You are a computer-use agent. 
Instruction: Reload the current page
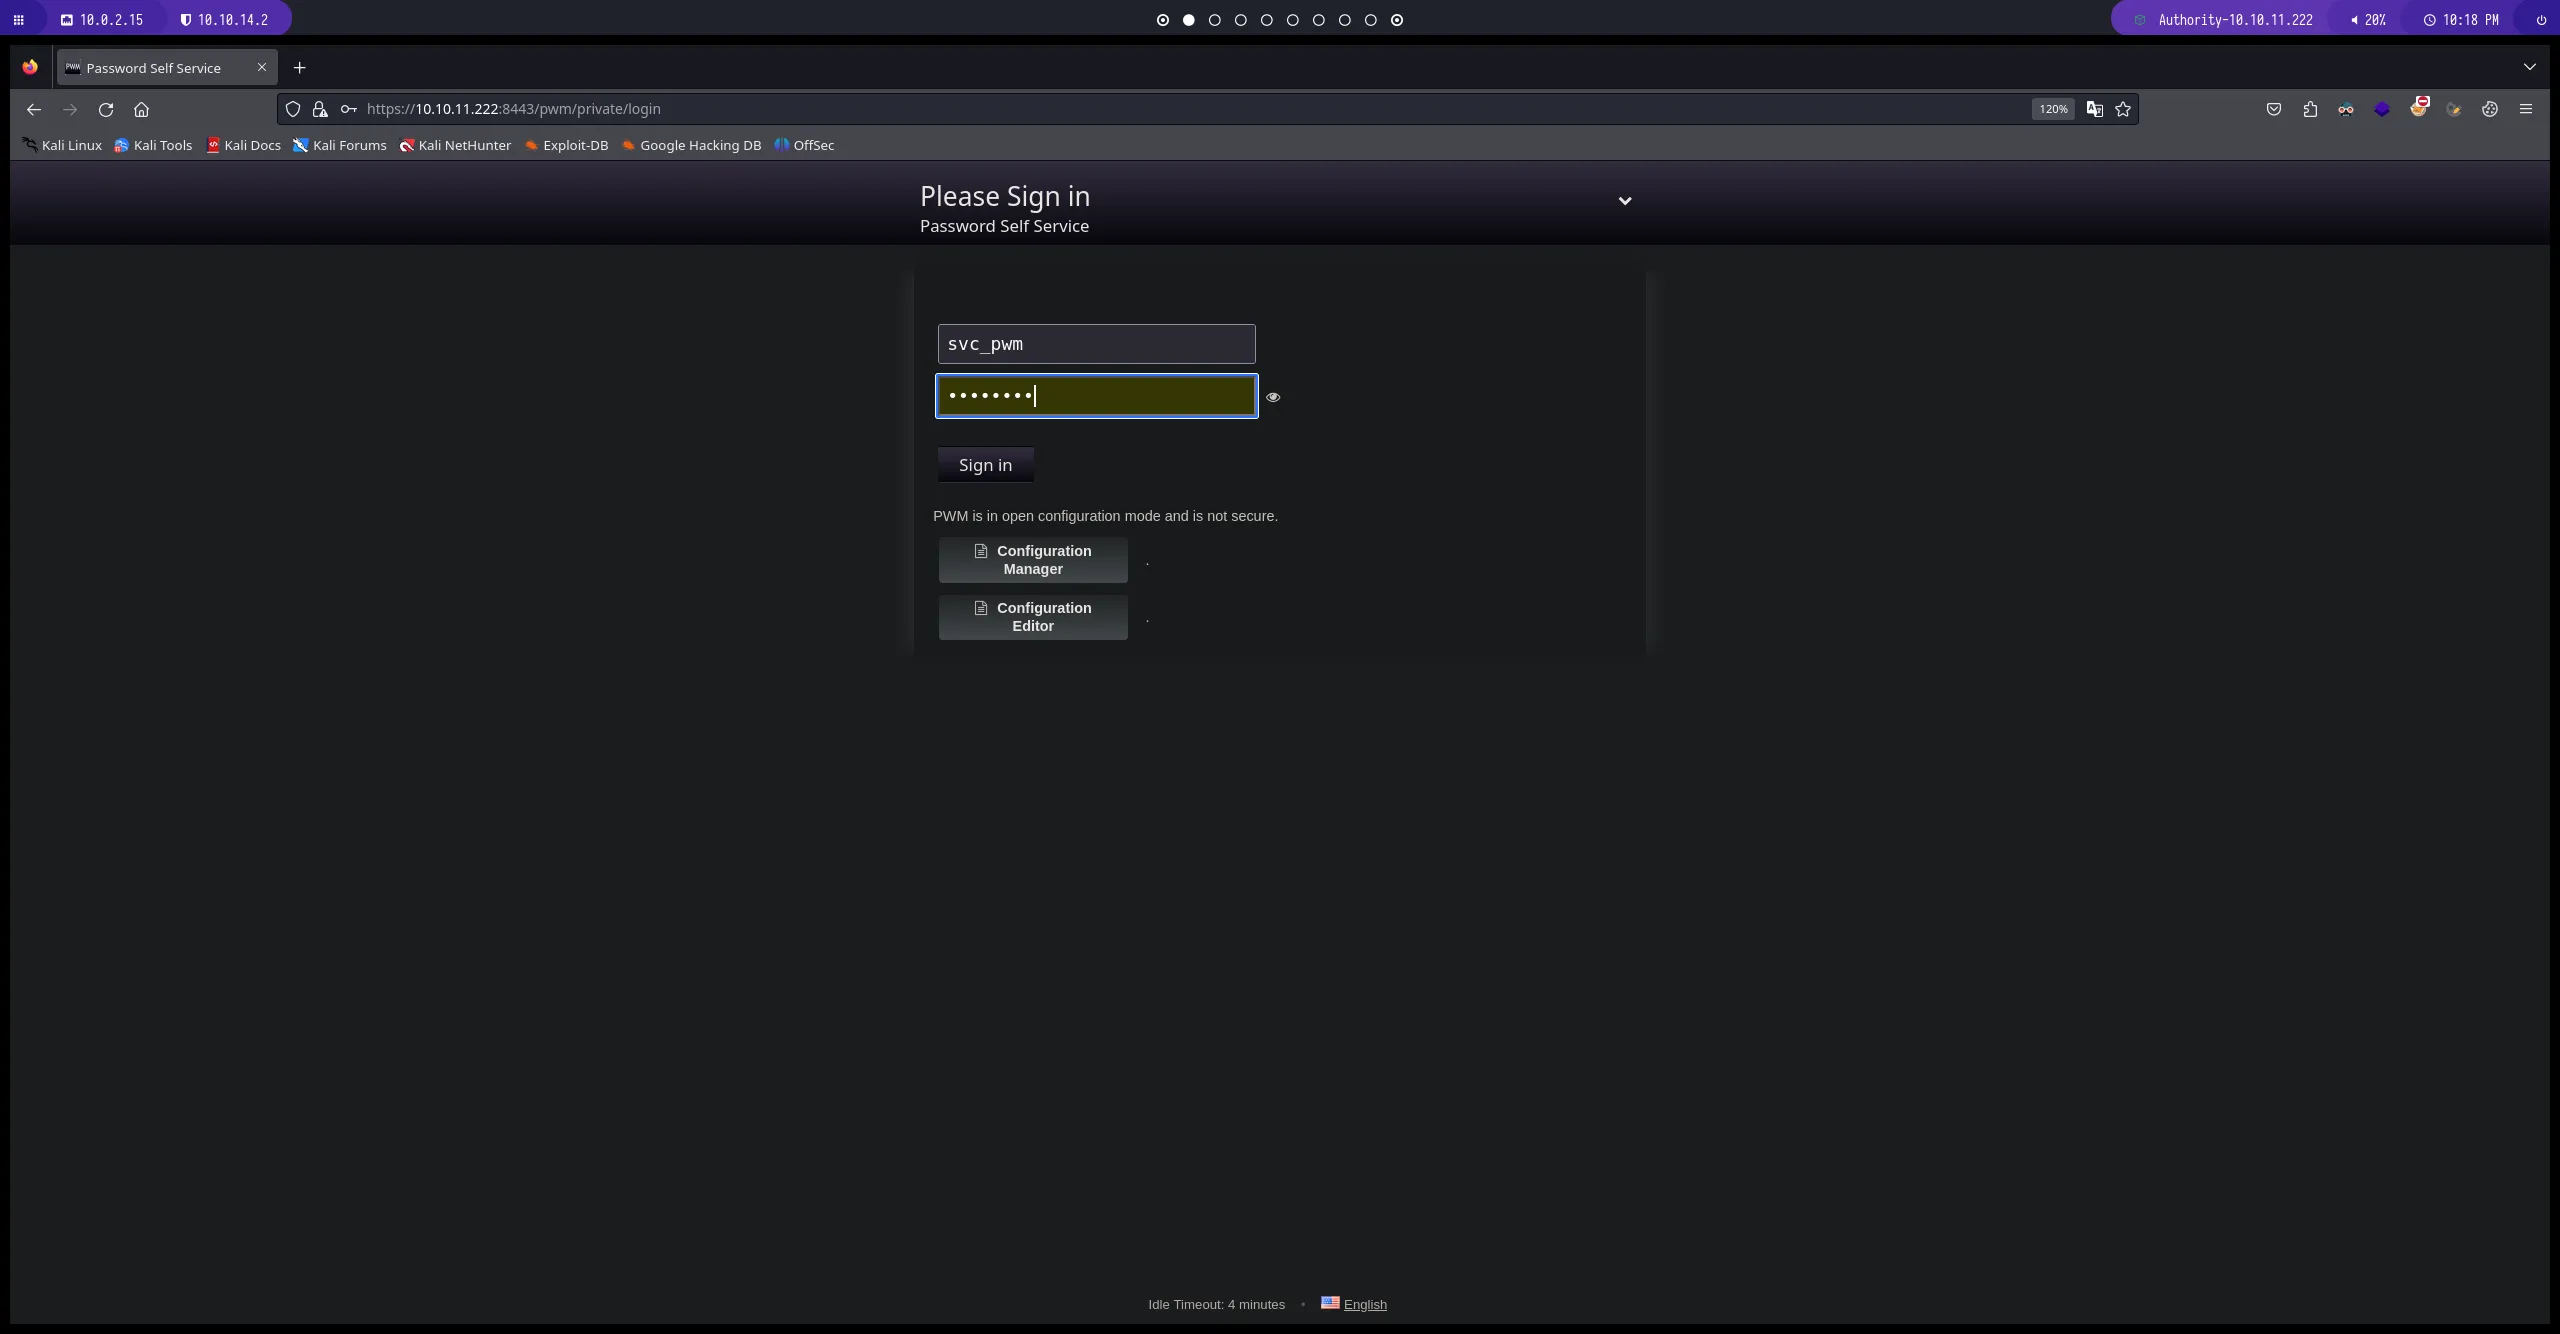click(x=106, y=109)
